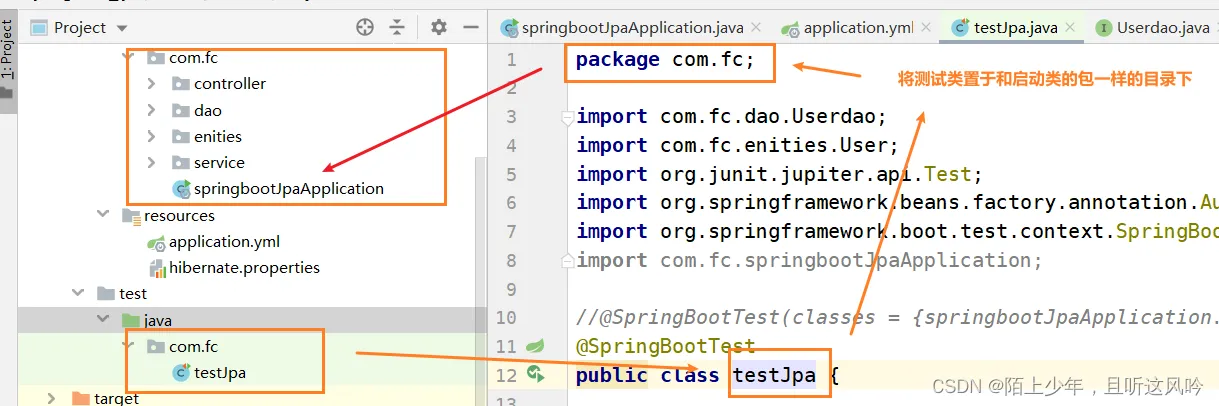This screenshot has width=1219, height=406.
Task: Open Project panel settings gear
Action: (439, 27)
